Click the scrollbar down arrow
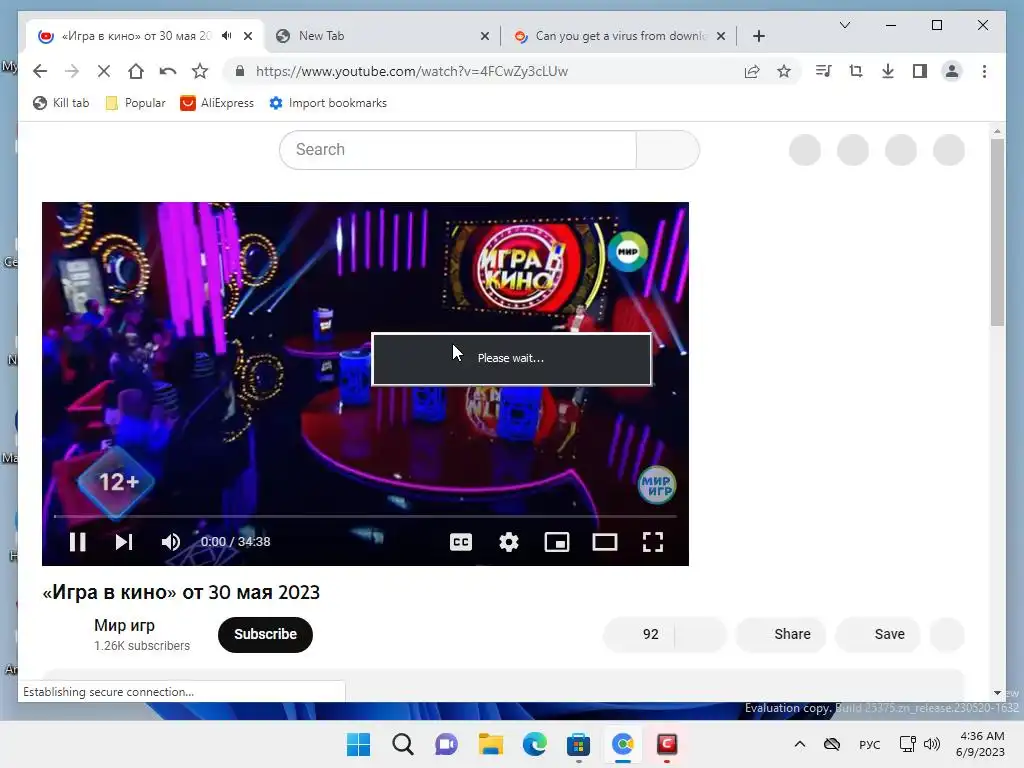This screenshot has height=768, width=1024. tap(997, 693)
